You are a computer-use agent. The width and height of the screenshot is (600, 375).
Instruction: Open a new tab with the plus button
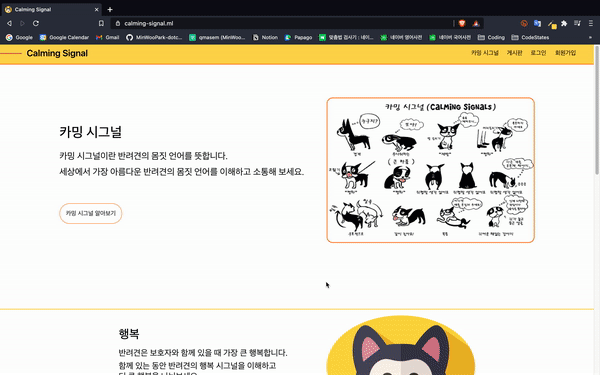click(x=110, y=10)
